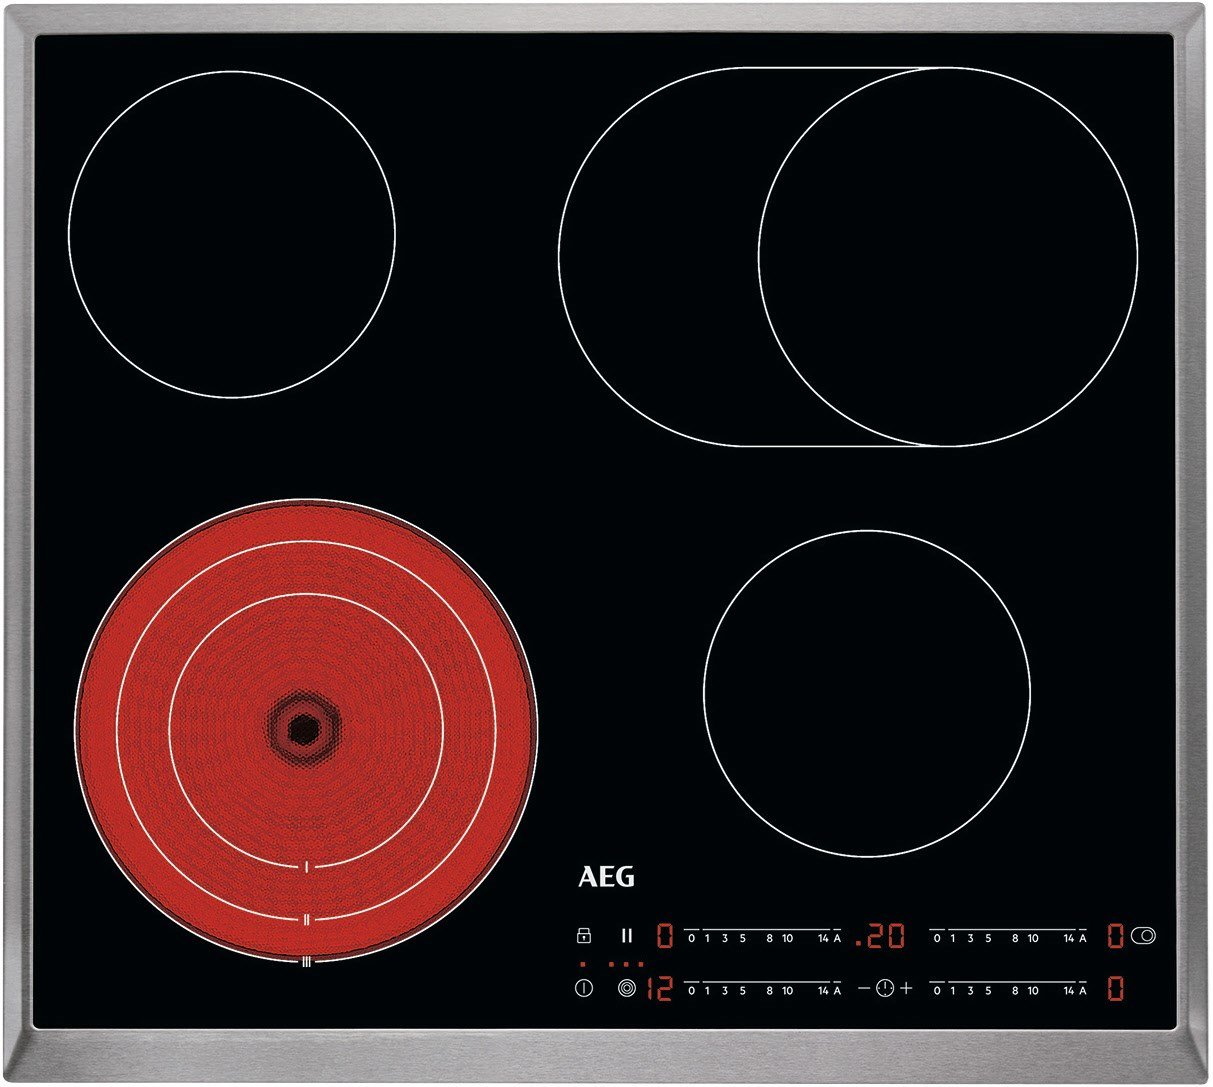Touch the AEG brand logo
Image resolution: width=1213 pixels, height=1087 pixels.
click(x=606, y=877)
